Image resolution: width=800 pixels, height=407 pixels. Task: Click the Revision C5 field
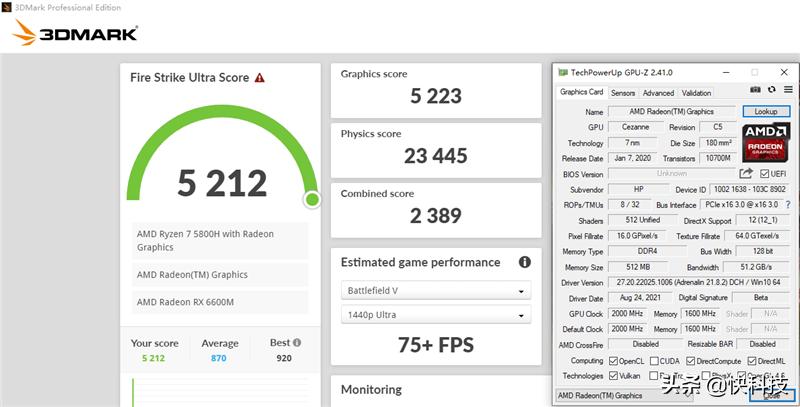[x=717, y=127]
